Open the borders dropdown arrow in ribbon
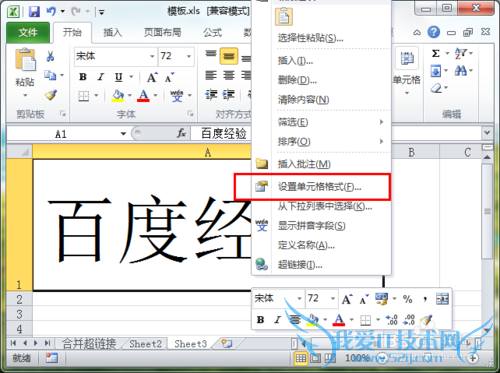Viewport: 500px width, 373px height. [x=96, y=96]
